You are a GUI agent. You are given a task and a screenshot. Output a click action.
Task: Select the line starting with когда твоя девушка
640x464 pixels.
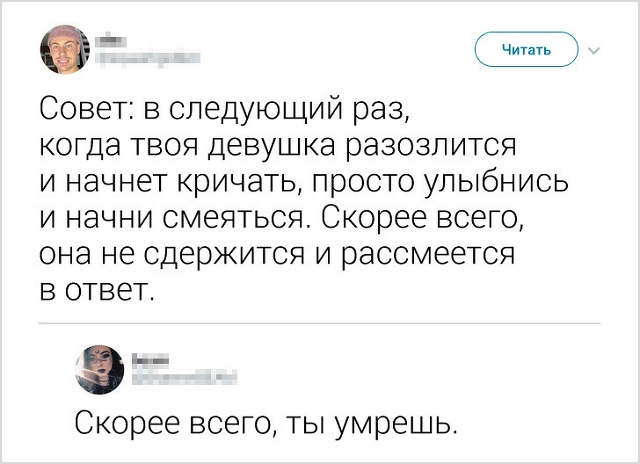pos(277,146)
